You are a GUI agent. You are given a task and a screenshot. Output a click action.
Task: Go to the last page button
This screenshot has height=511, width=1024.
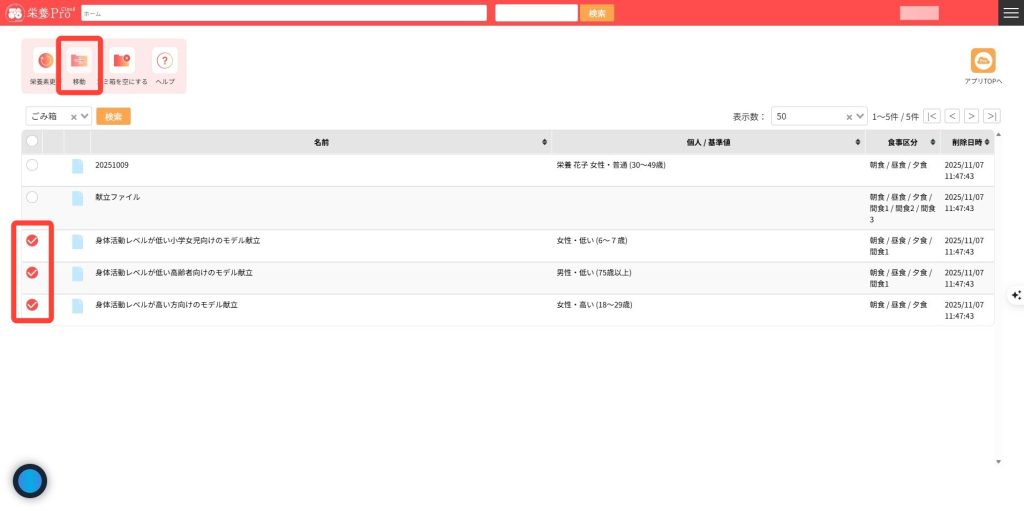click(990, 116)
